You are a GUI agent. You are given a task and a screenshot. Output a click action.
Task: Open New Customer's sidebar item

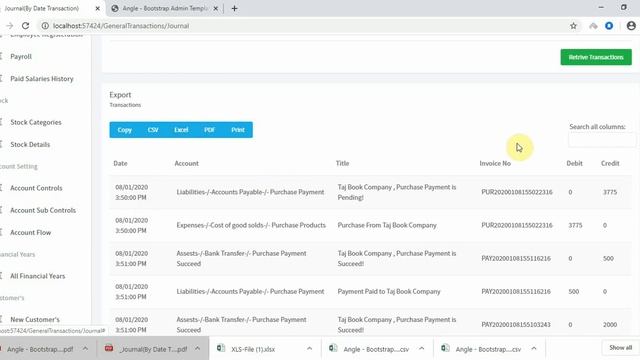click(x=35, y=320)
